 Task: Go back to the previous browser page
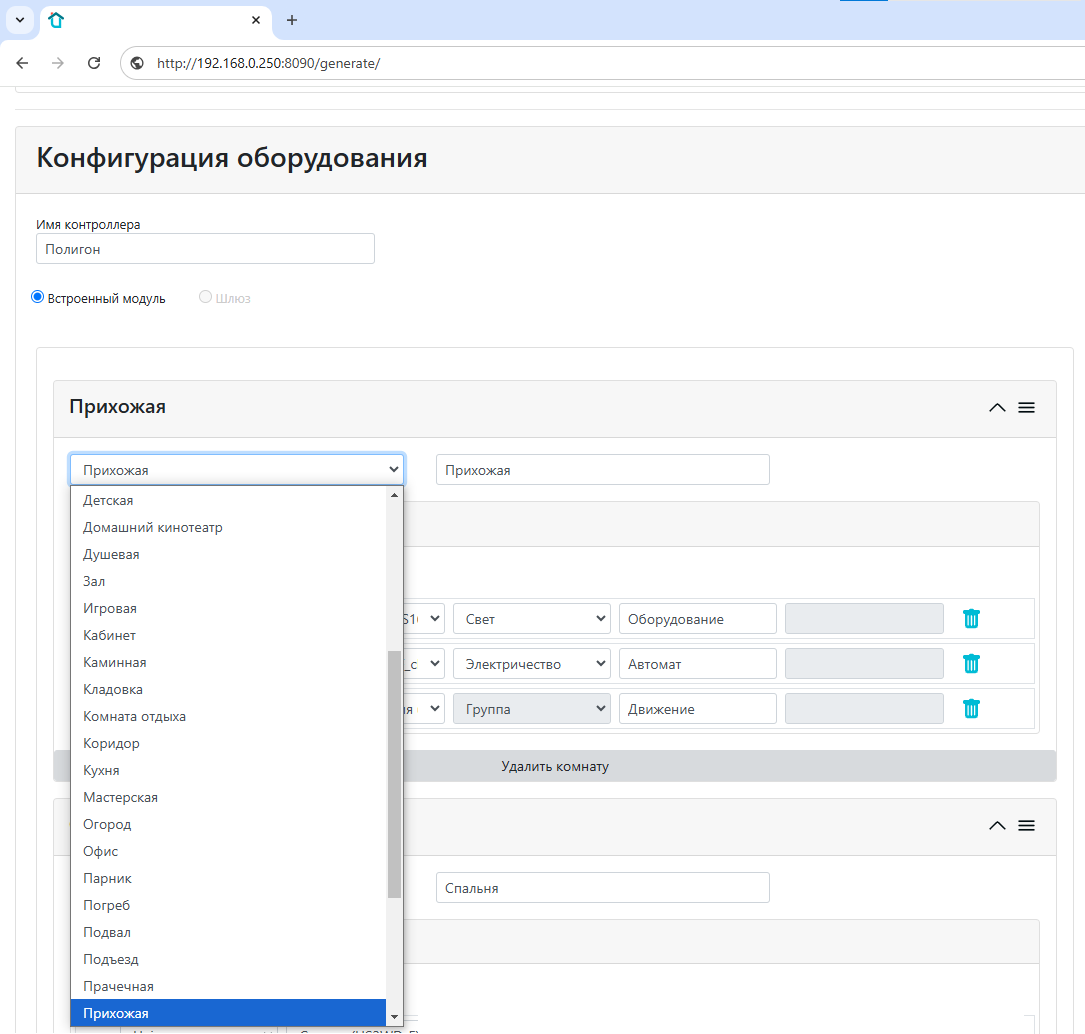pos(22,63)
